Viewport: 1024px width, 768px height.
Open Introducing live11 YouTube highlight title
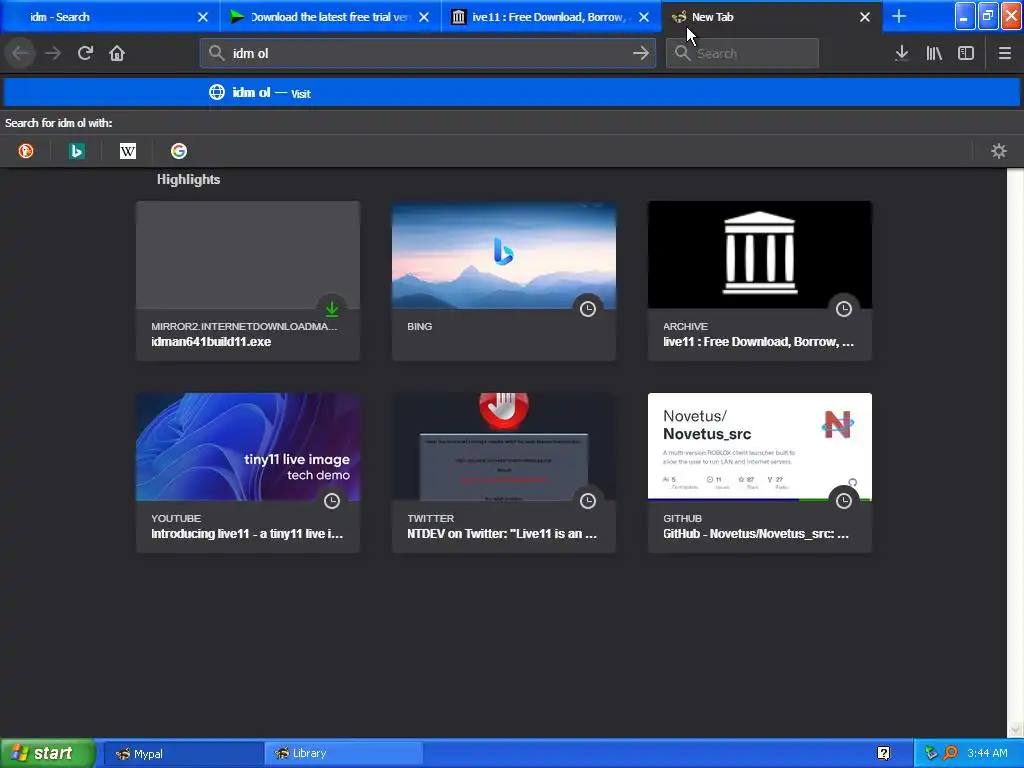click(247, 534)
